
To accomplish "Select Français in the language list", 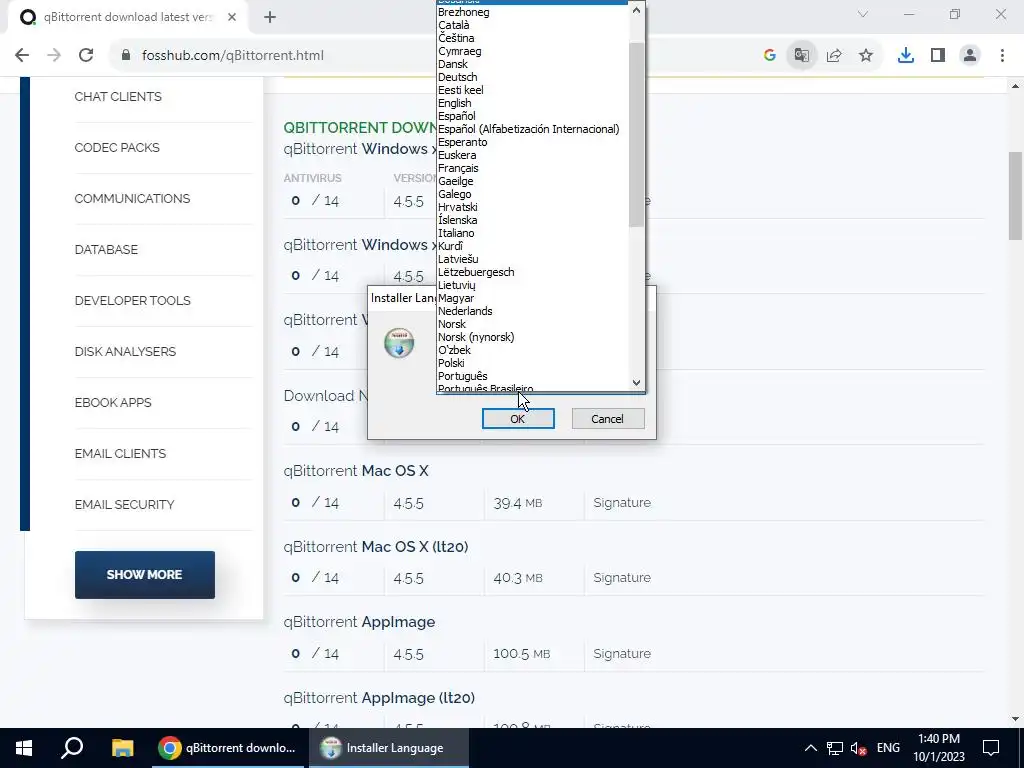I will (x=458, y=168).
